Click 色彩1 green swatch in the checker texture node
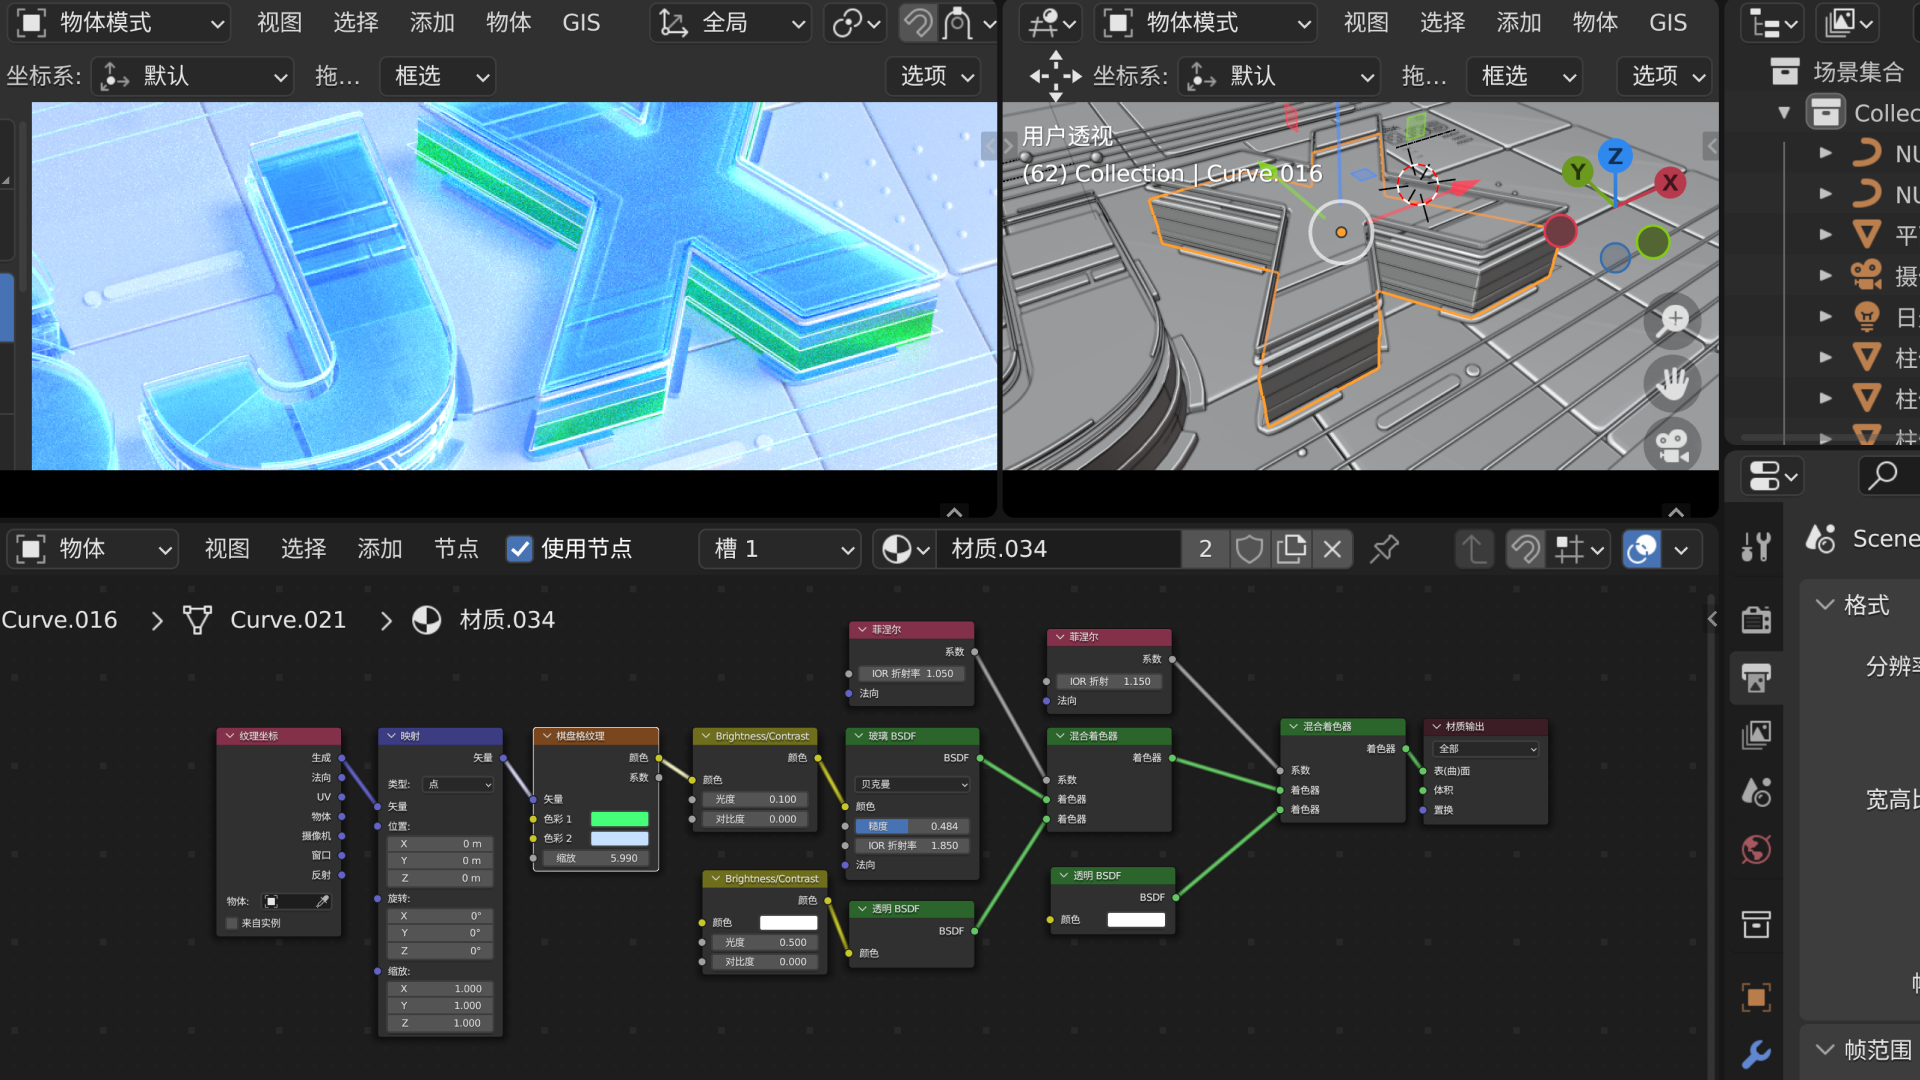The width and height of the screenshot is (1920, 1080). [x=620, y=818]
